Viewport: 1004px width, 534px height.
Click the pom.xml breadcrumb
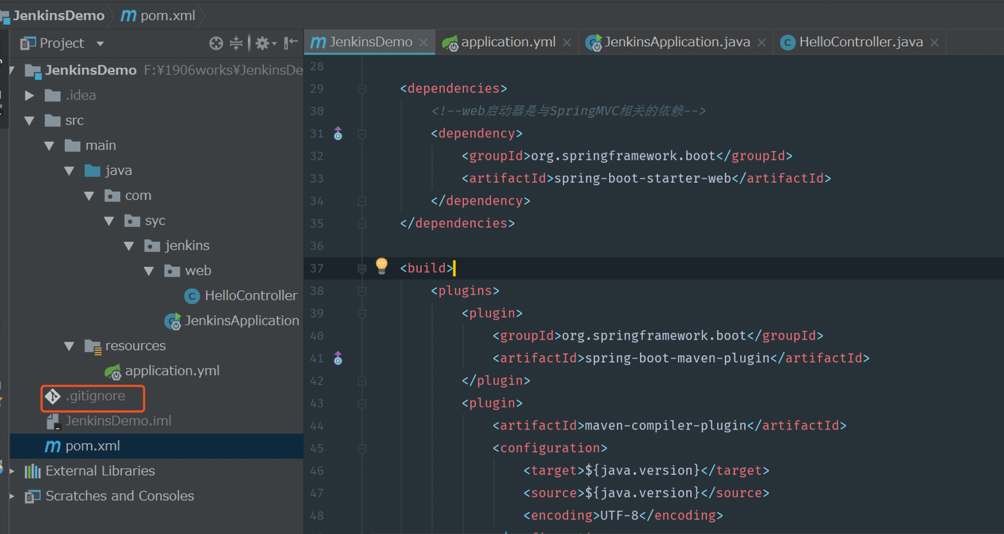[x=168, y=15]
